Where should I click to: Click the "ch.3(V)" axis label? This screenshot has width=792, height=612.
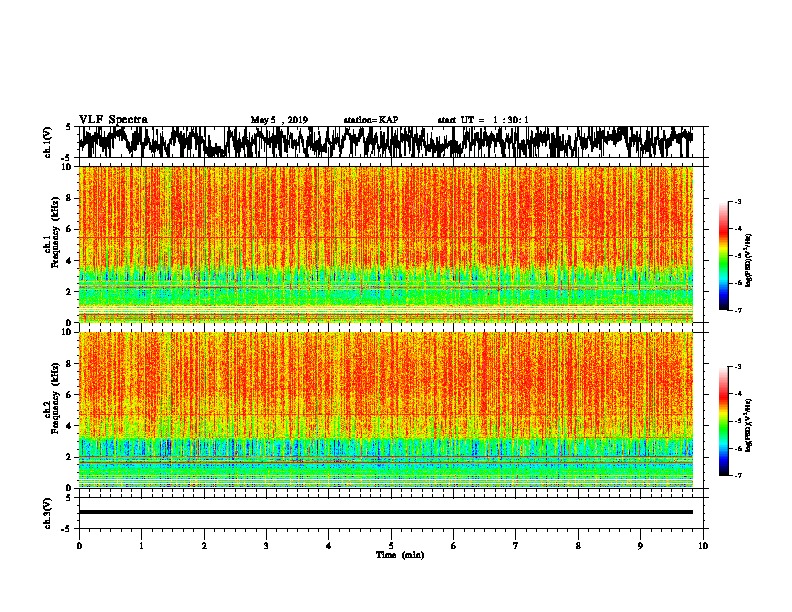tap(48, 513)
